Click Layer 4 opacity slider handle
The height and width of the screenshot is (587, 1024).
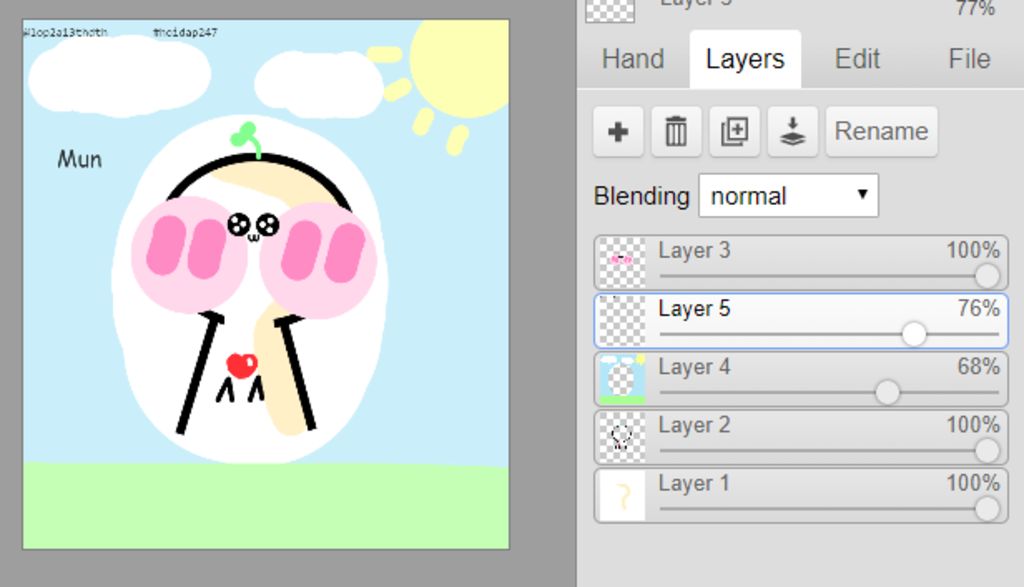(x=887, y=392)
